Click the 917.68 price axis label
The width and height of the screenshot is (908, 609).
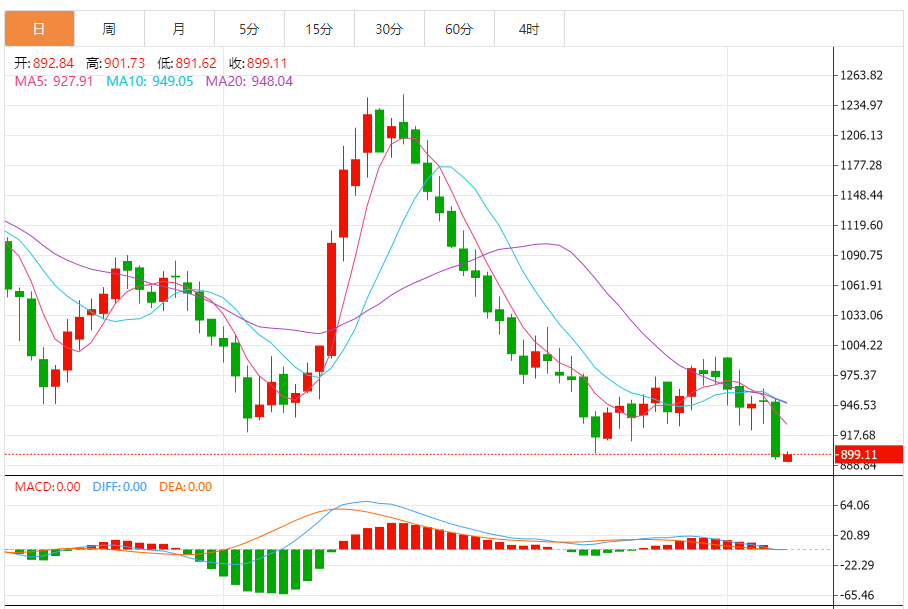coord(858,435)
